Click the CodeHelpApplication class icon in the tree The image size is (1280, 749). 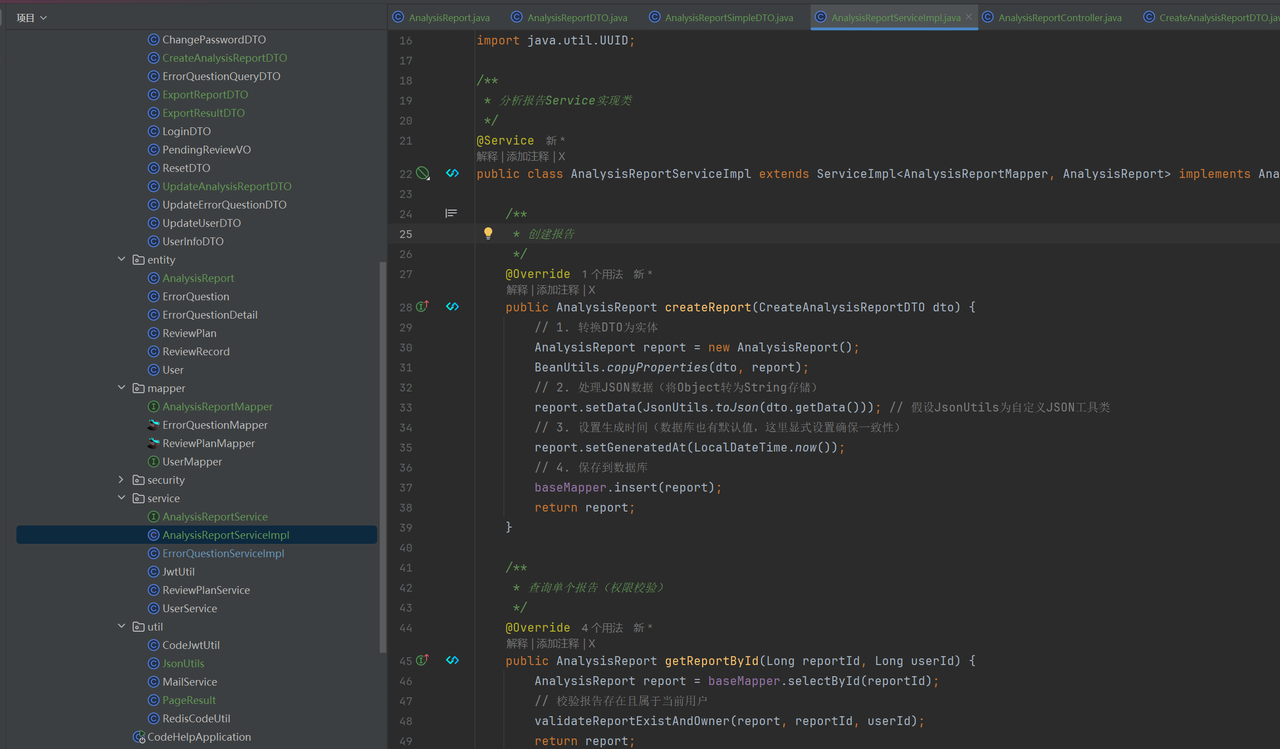tap(139, 737)
